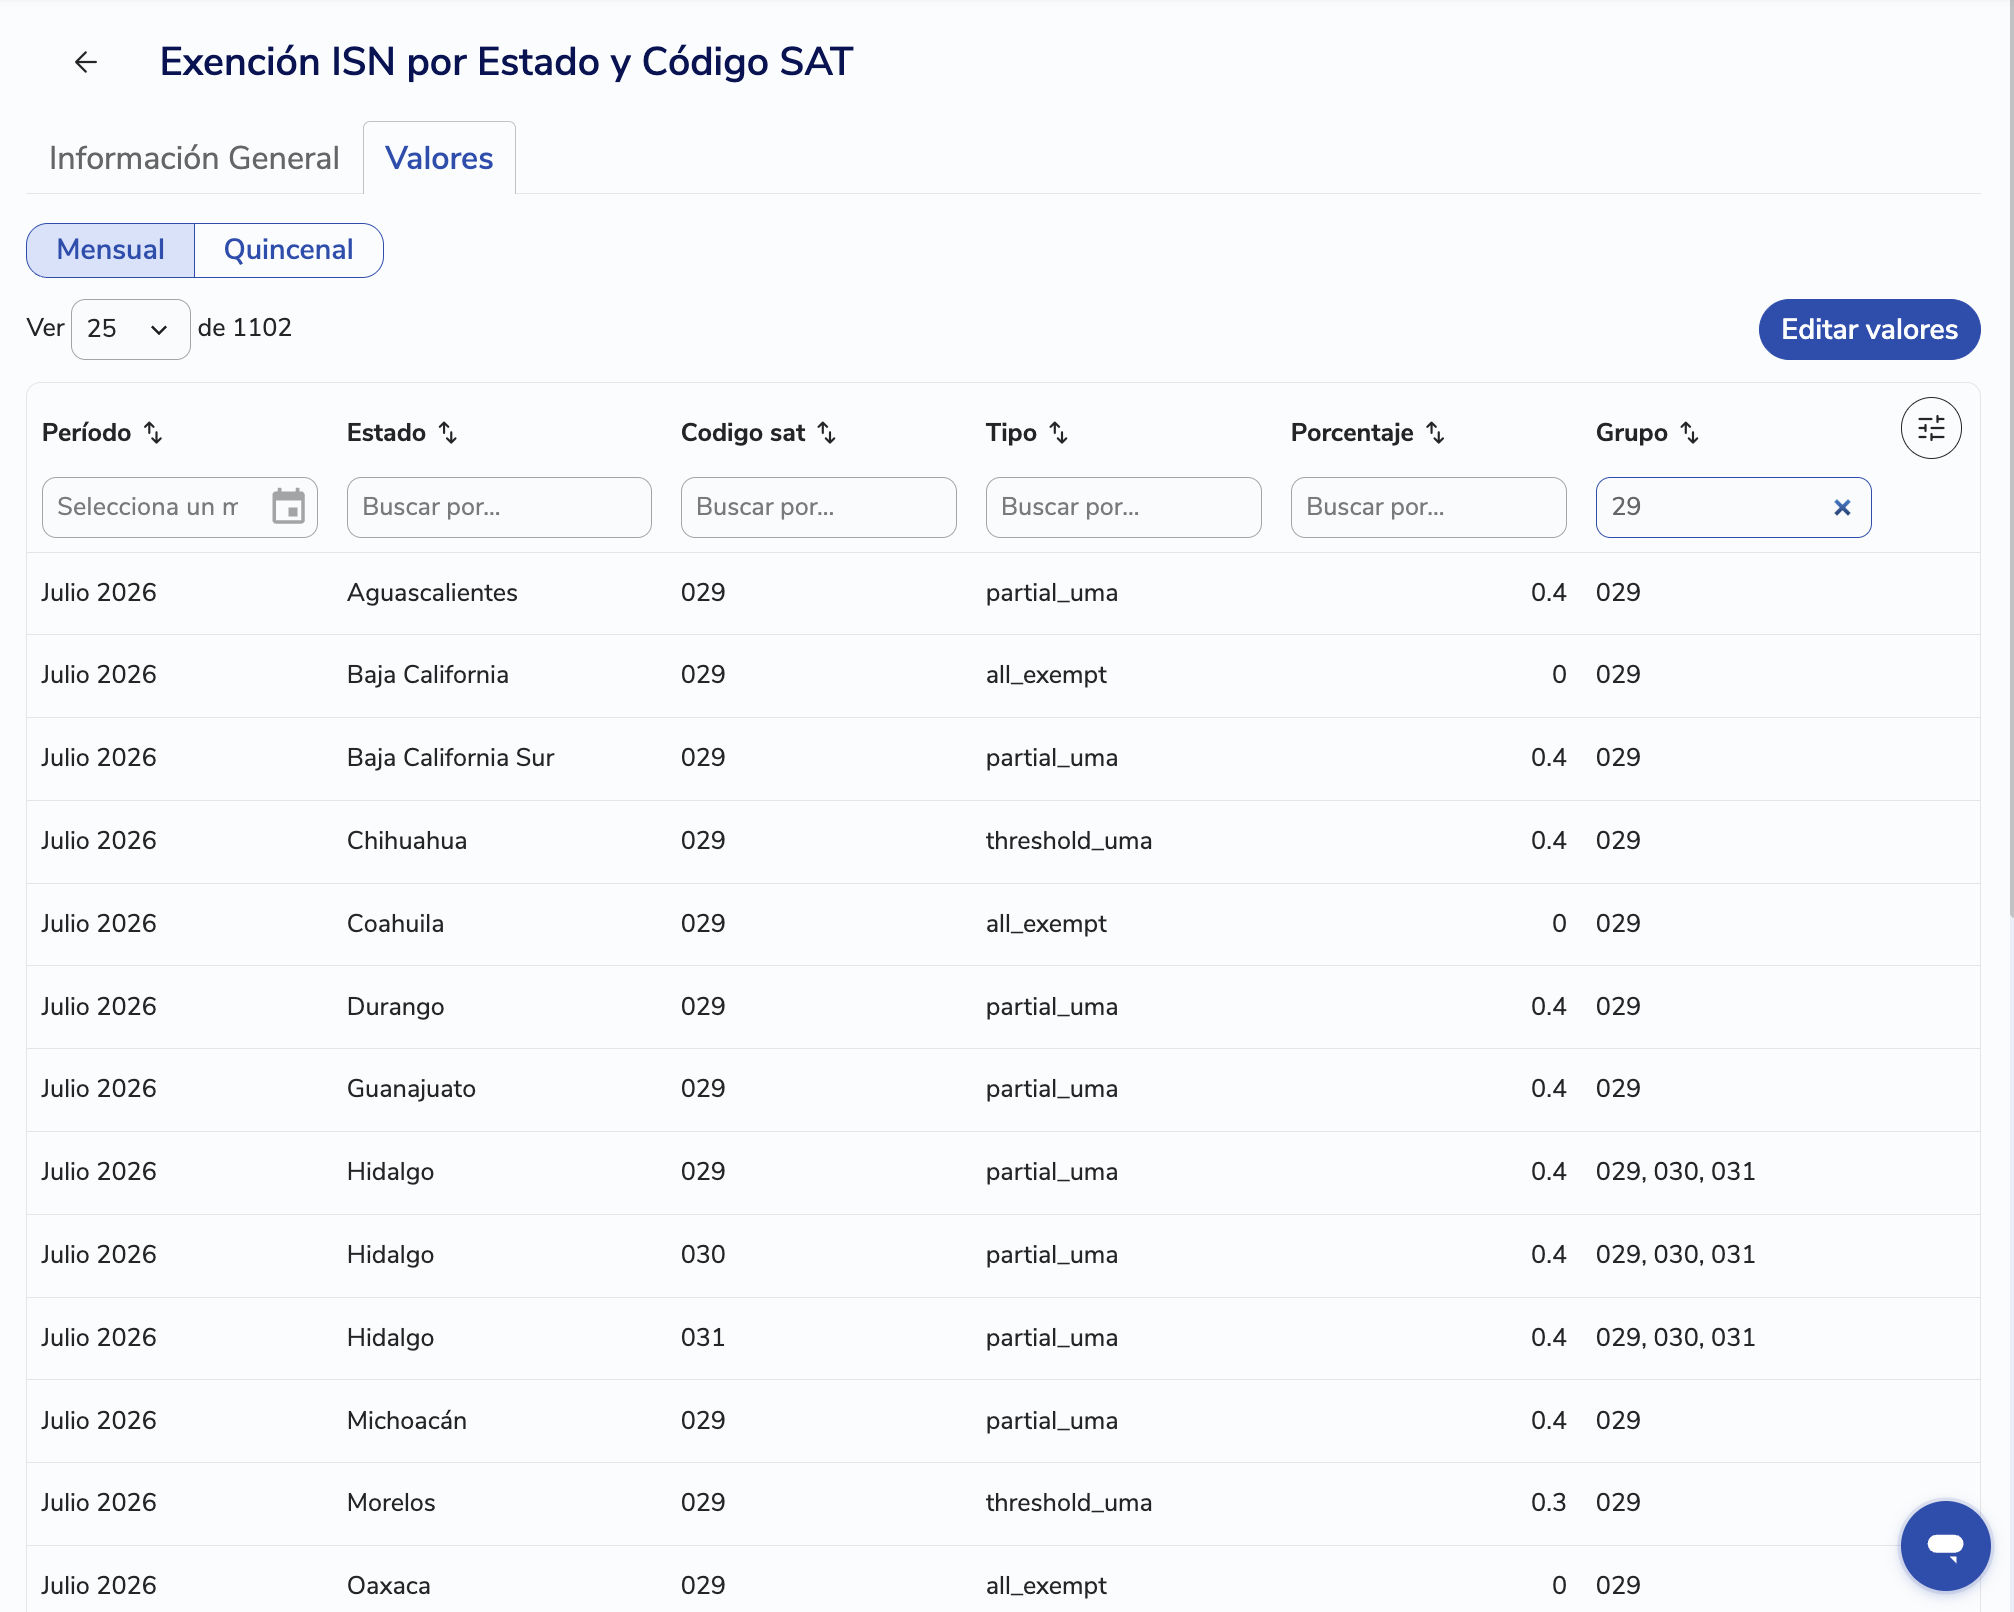Viewport: 2014px width, 1612px height.
Task: Expand the rows-per-page dropdown showing 25
Action: pos(131,329)
